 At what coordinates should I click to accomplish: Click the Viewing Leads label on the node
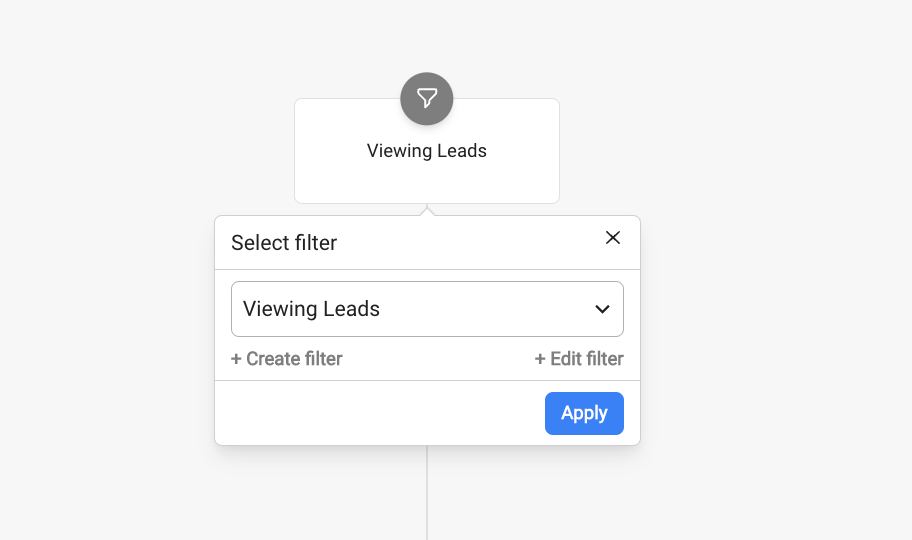pyautogui.click(x=427, y=151)
